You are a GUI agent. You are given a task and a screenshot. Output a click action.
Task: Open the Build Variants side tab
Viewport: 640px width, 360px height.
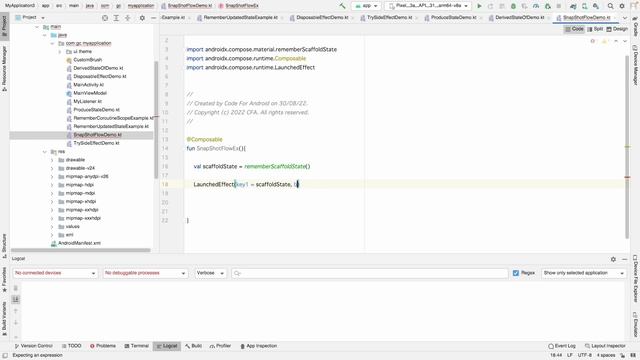click(4, 318)
